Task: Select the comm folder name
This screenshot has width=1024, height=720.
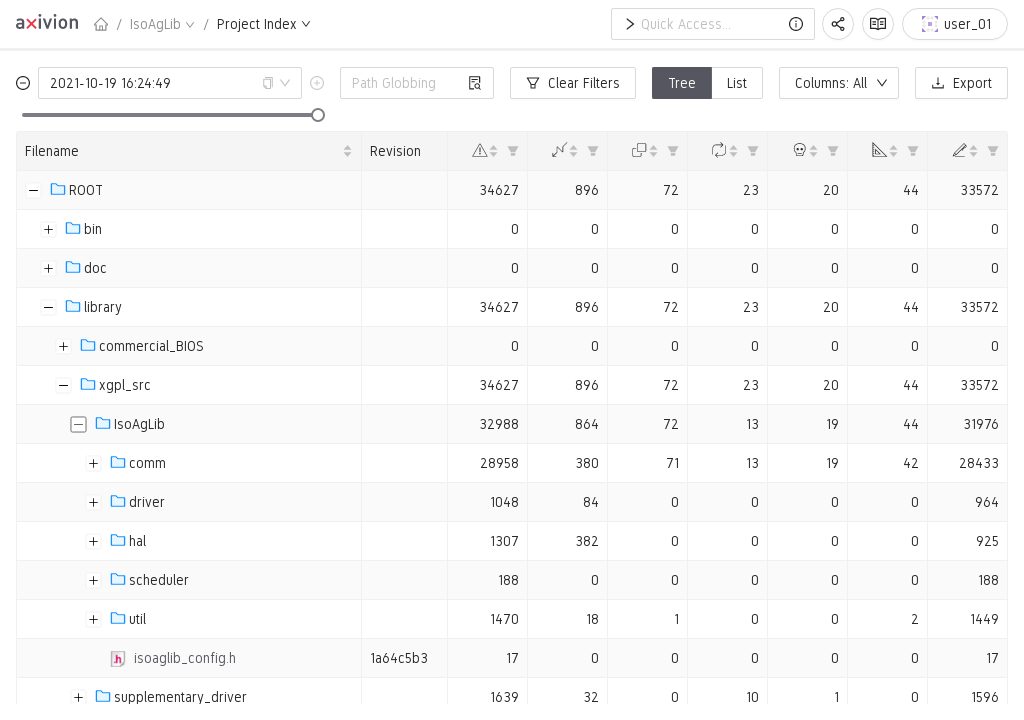Action: pos(147,463)
